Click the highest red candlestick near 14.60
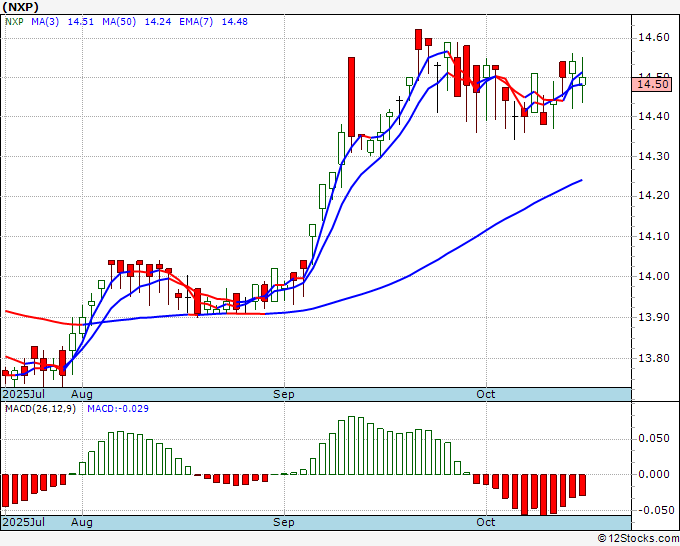The height and width of the screenshot is (546, 680). (418, 39)
